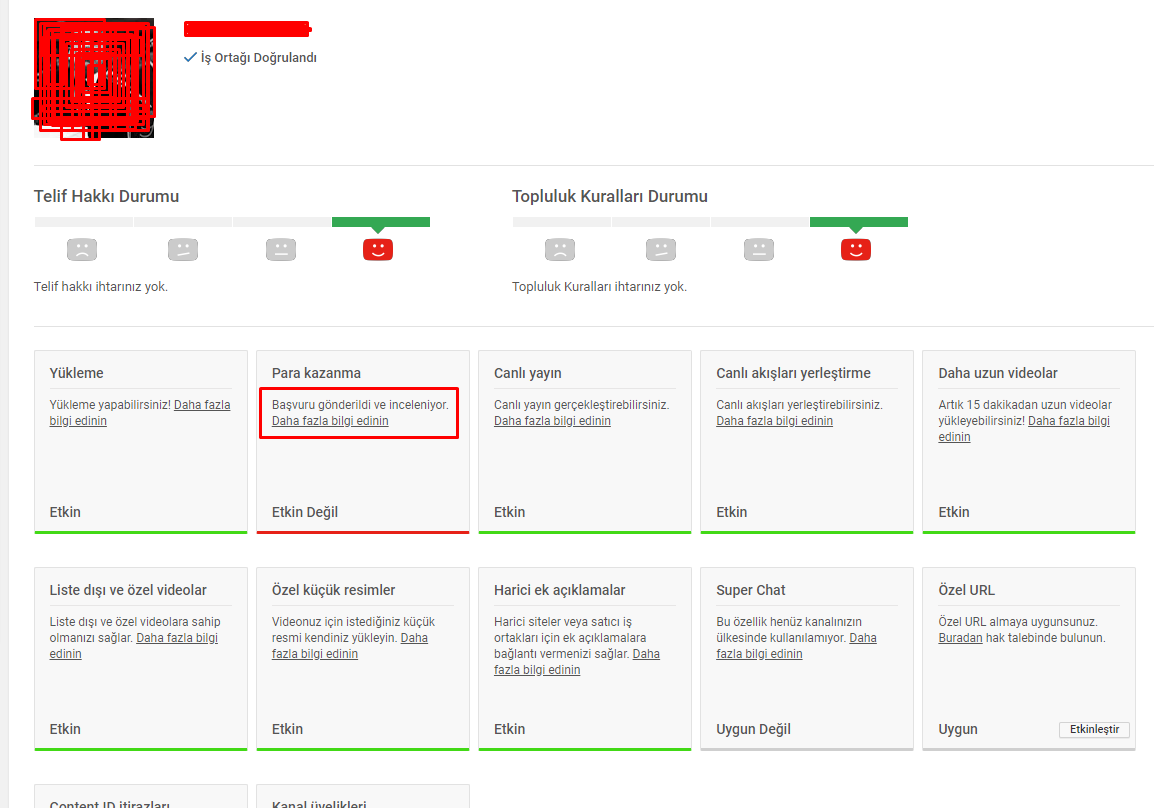
Task: Open 'Daha fazla bilgi edinin' in Canlı yayın card
Action: (552, 421)
